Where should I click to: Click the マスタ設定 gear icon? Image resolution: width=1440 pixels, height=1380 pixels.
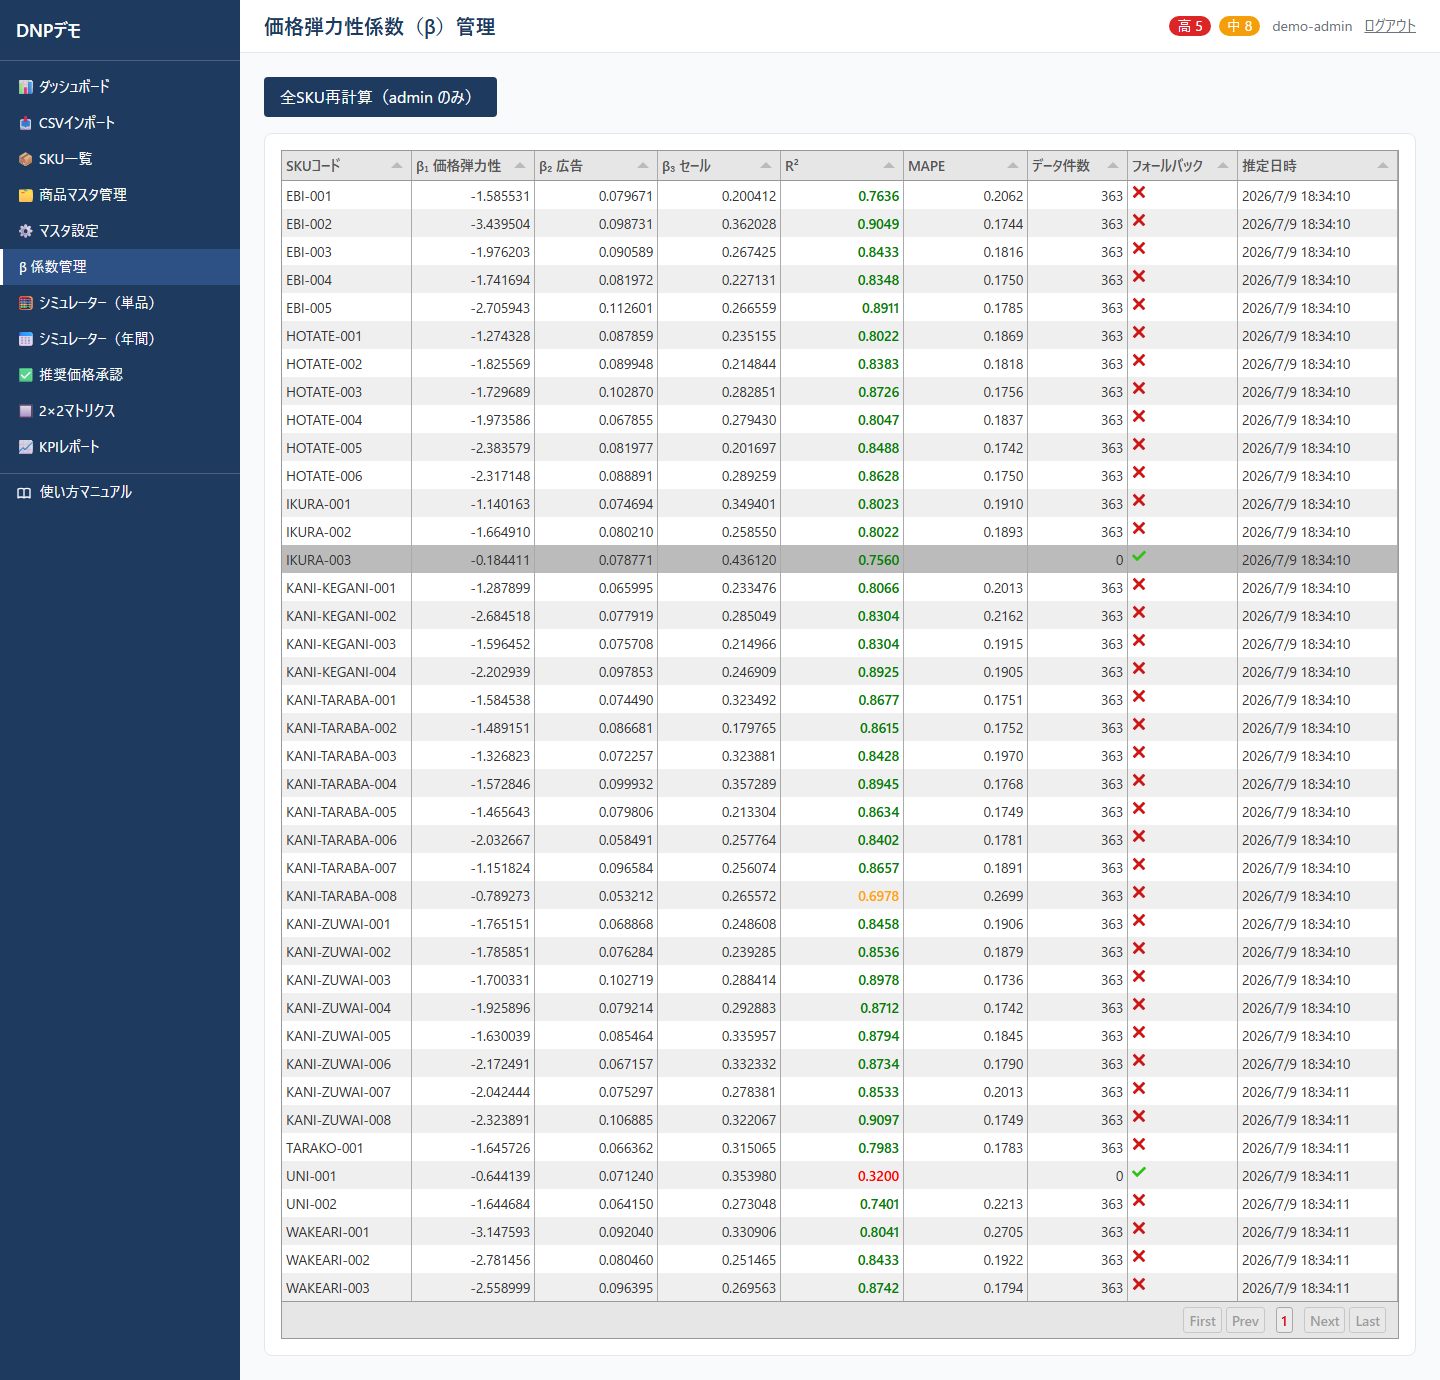[26, 231]
